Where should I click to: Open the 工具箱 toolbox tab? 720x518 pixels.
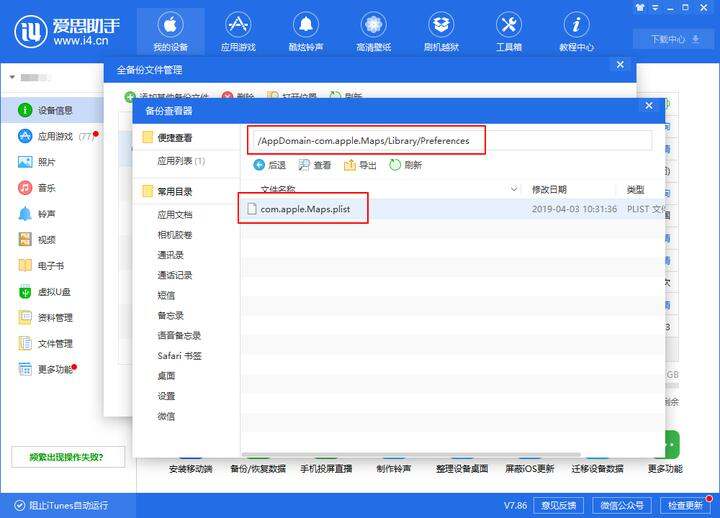click(x=509, y=31)
